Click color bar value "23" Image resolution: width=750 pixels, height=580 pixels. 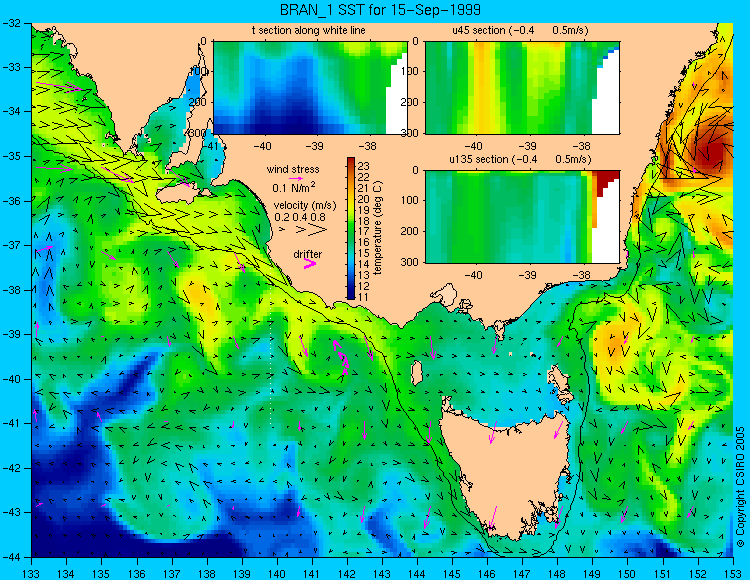coord(364,166)
